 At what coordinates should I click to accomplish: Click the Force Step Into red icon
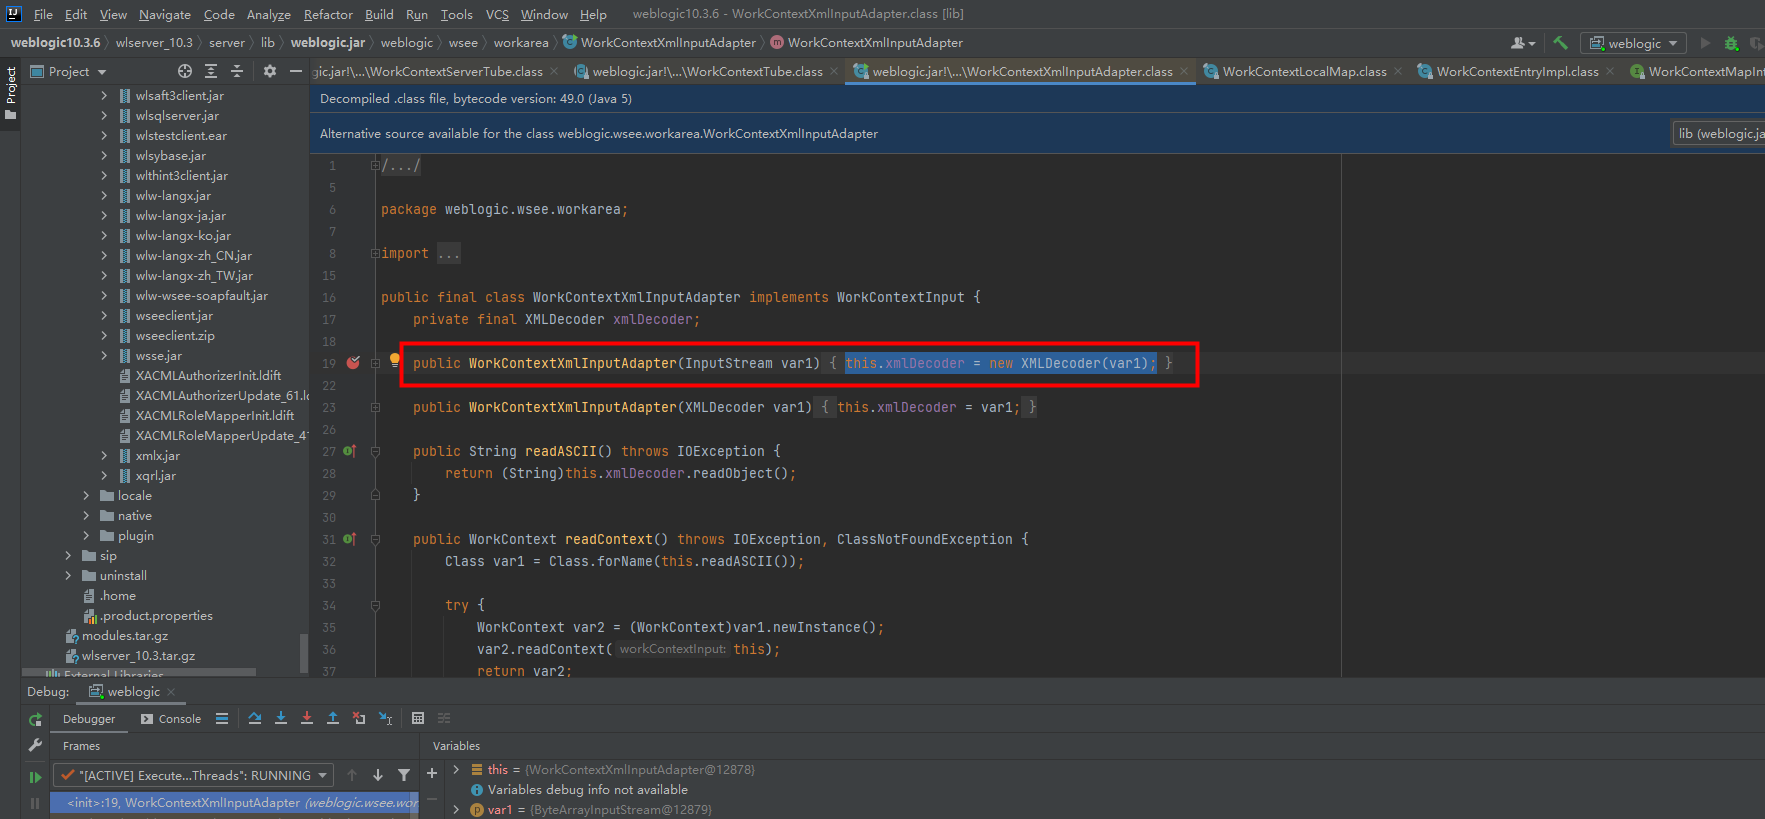(x=307, y=718)
